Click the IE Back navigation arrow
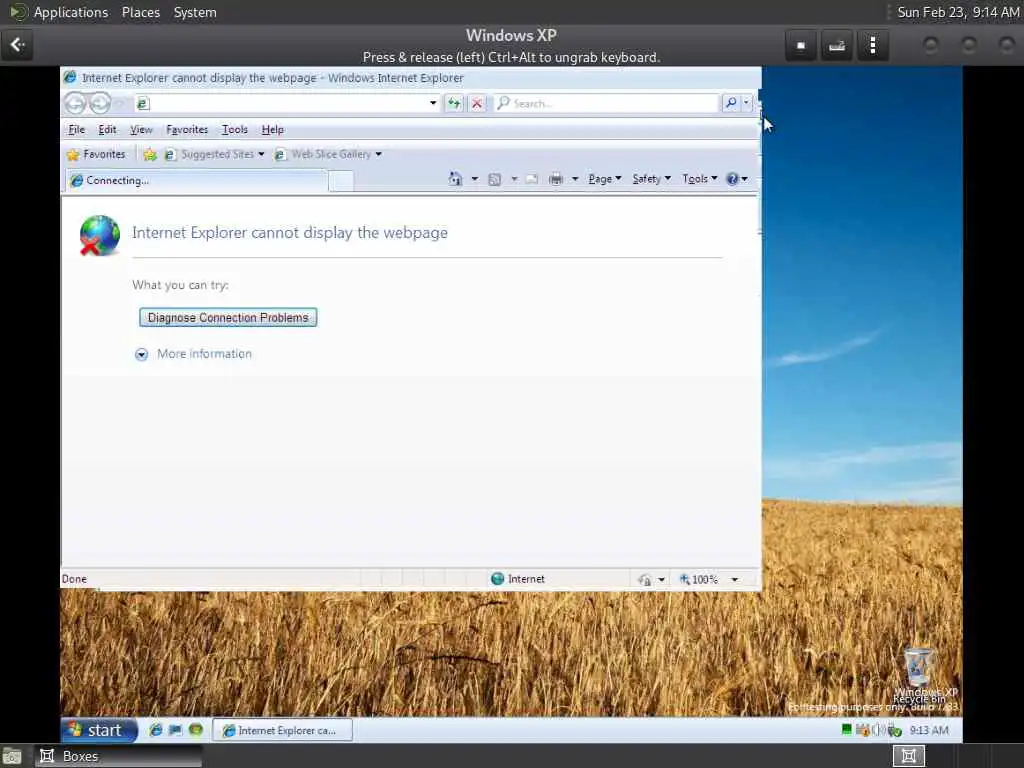Image resolution: width=1024 pixels, height=768 pixels. pos(76,103)
